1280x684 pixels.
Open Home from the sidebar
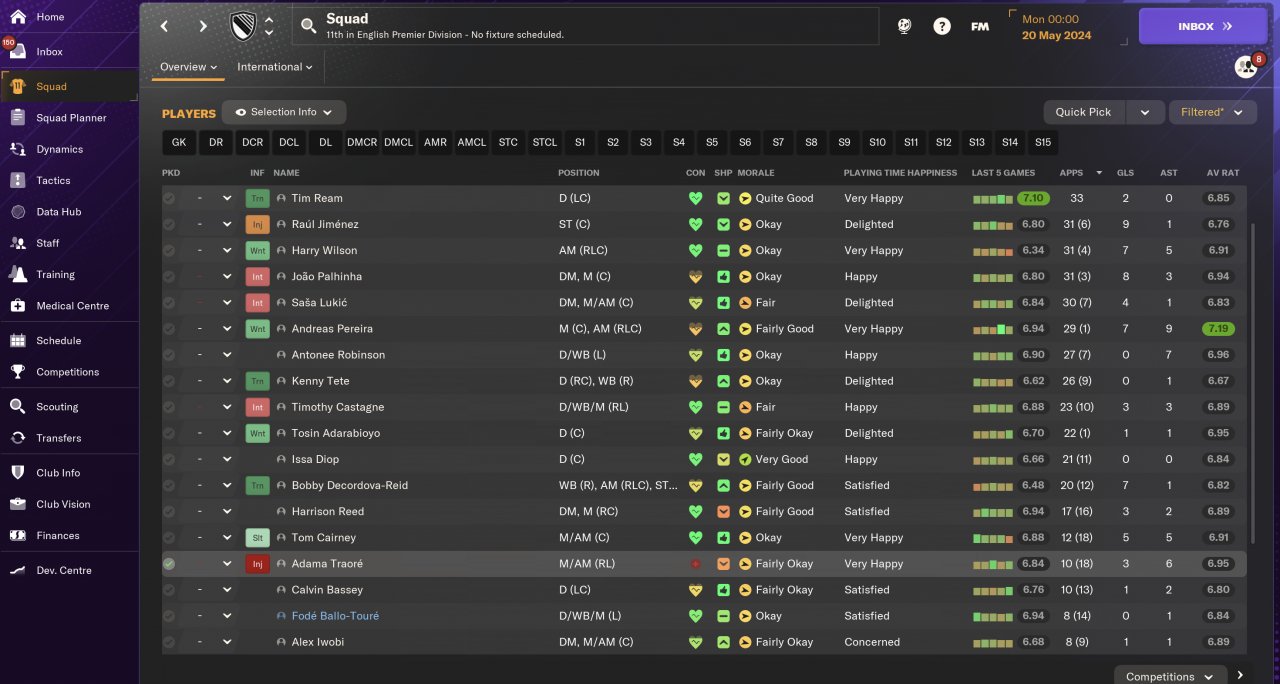tap(50, 17)
